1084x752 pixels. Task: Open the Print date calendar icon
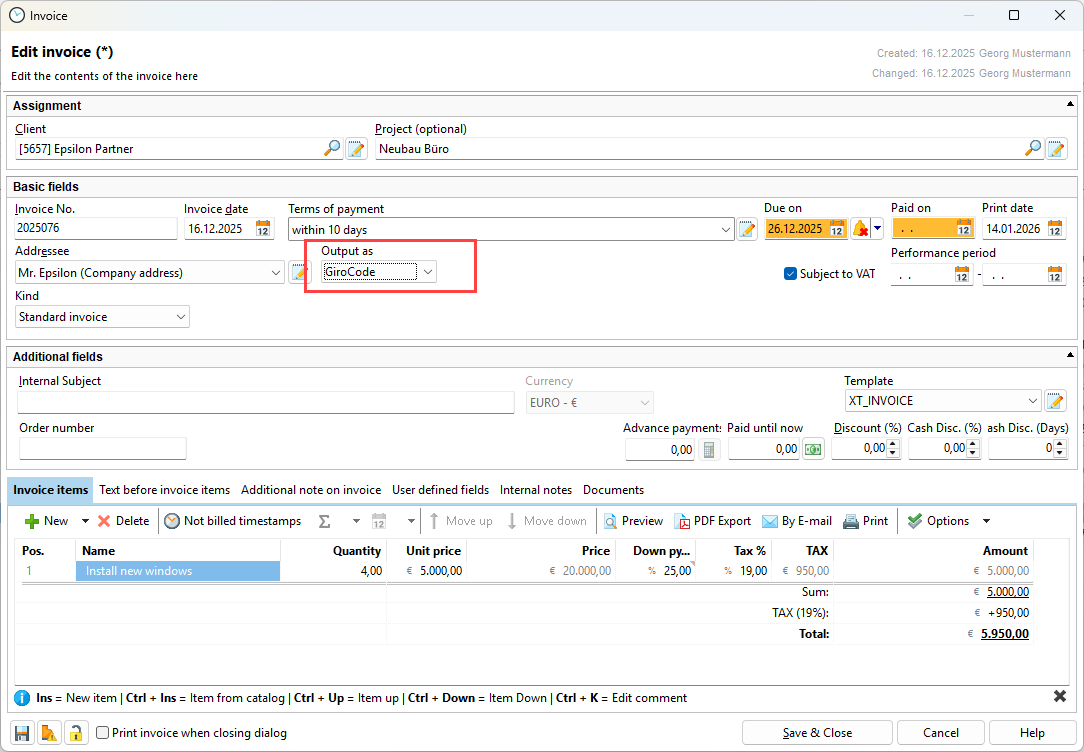pos(1055,229)
